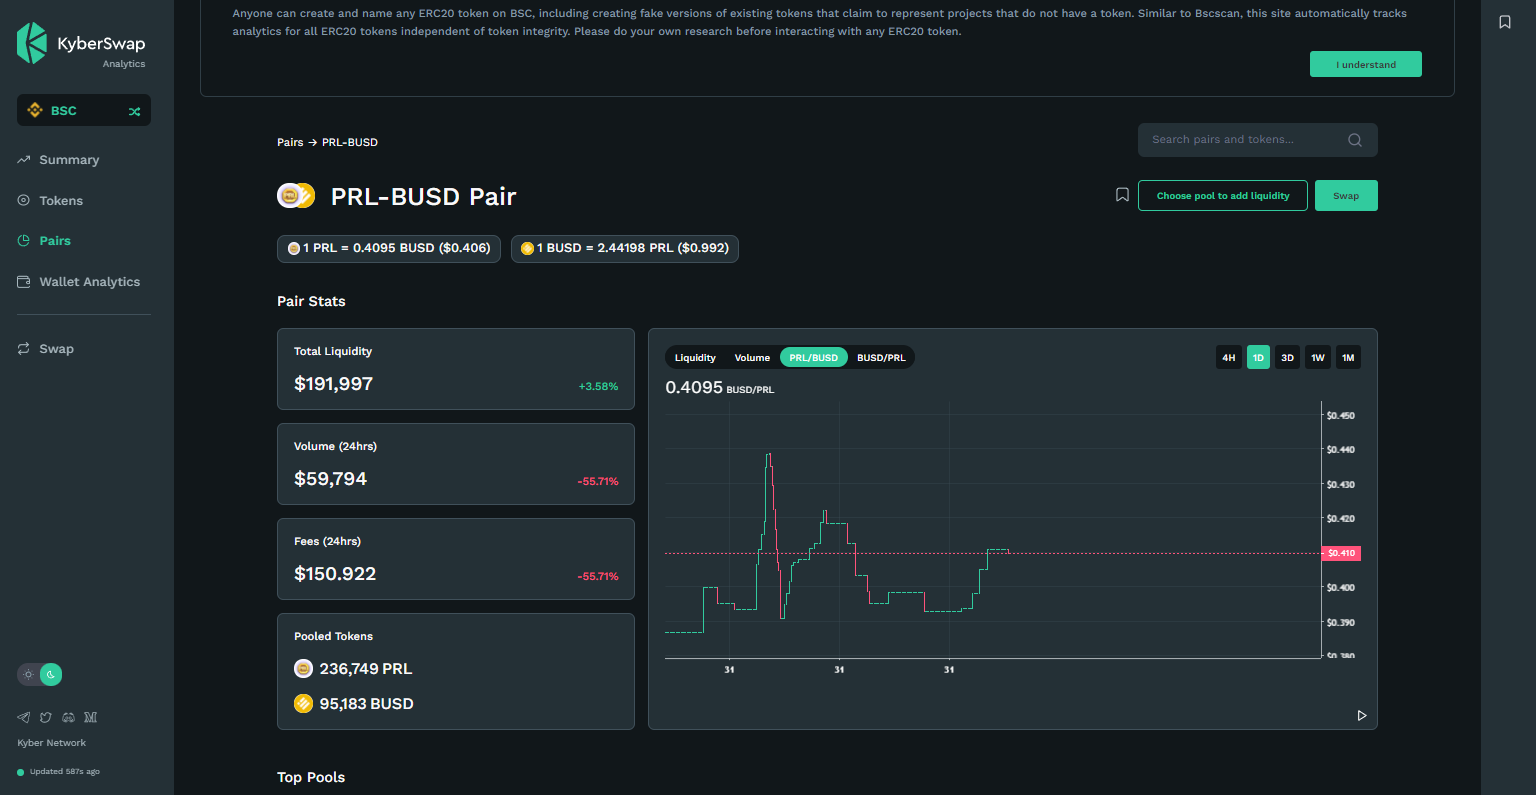Click the +3.58% liquidity change
Viewport: 1536px width, 795px height.
point(598,386)
